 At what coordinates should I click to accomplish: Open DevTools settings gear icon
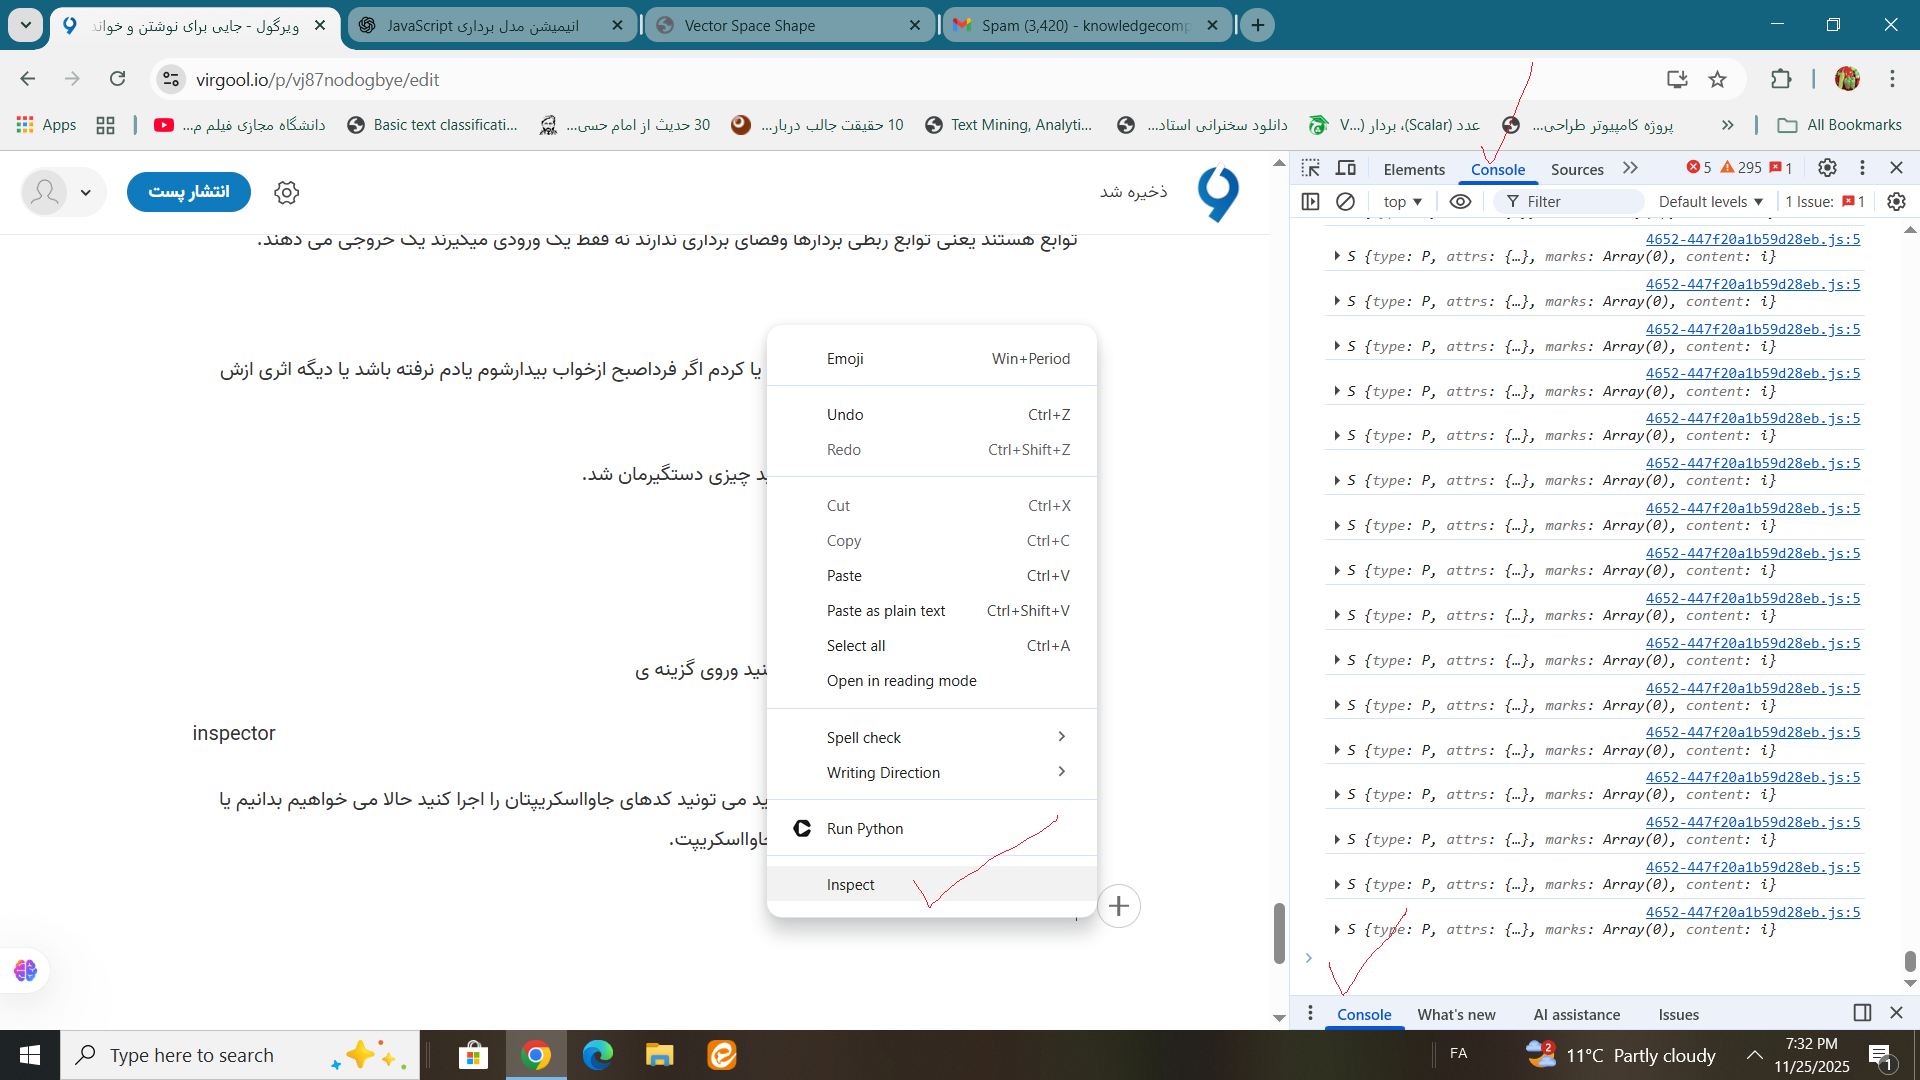tap(1827, 168)
